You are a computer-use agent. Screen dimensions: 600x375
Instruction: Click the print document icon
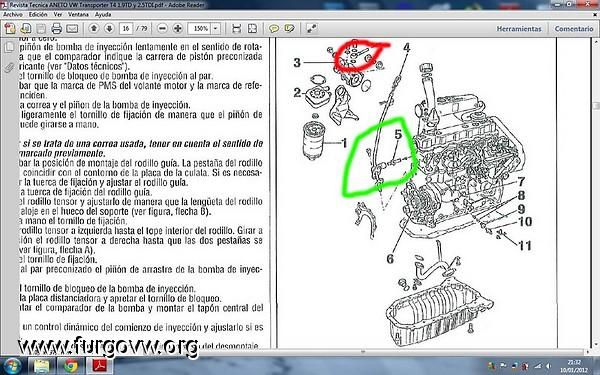[57, 29]
